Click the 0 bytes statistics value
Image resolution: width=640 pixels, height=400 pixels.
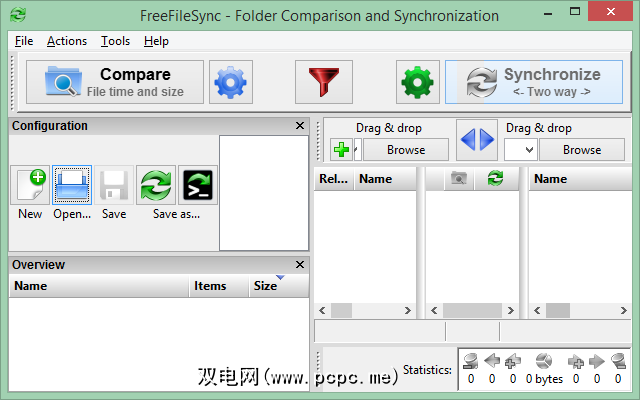pyautogui.click(x=544, y=379)
